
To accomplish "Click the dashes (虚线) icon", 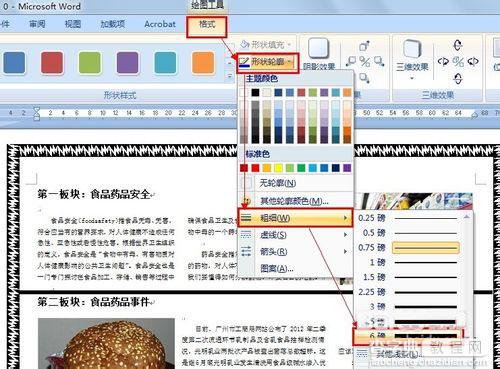I will point(246,235).
